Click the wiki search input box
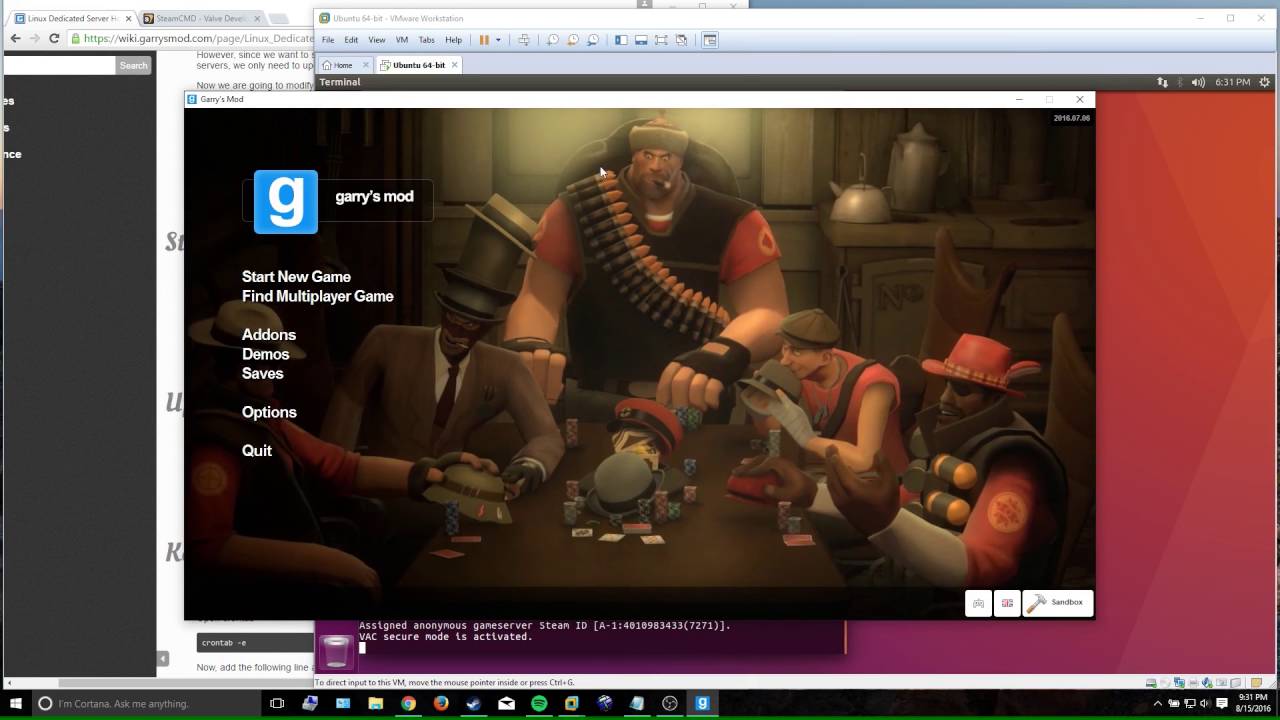1280x720 pixels. pyautogui.click(x=60, y=65)
